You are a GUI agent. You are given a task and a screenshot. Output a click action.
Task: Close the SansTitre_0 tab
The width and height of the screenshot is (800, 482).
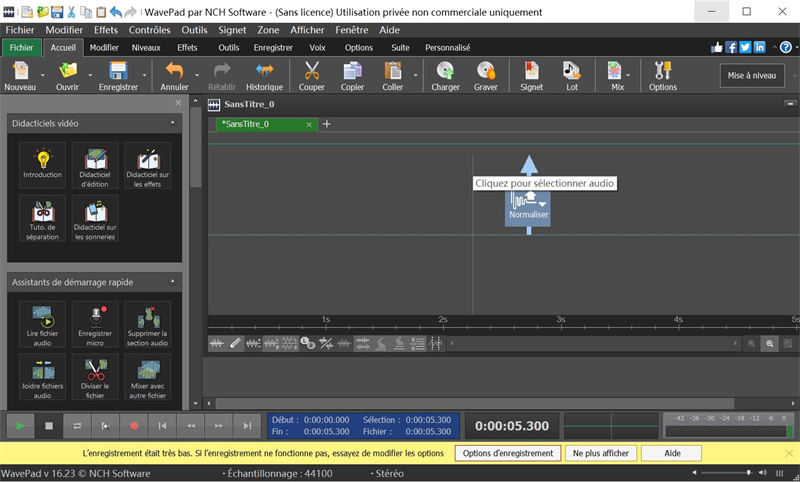[x=309, y=124]
